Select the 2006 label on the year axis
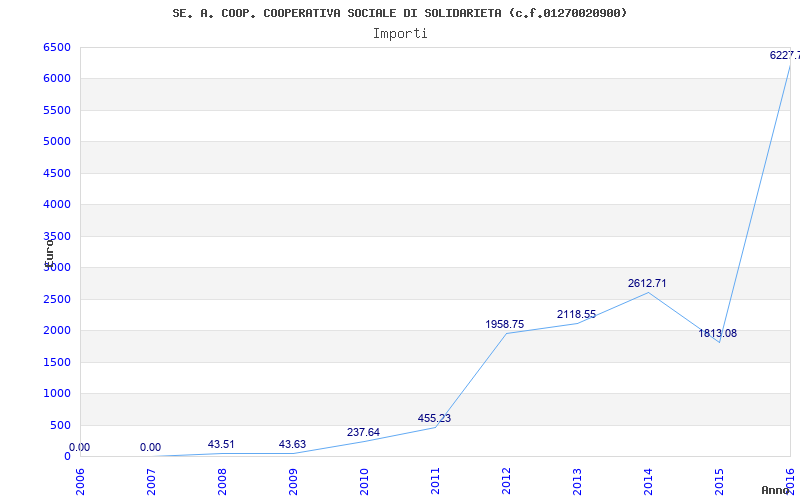Image resolution: width=800 pixels, height=500 pixels. (x=81, y=482)
